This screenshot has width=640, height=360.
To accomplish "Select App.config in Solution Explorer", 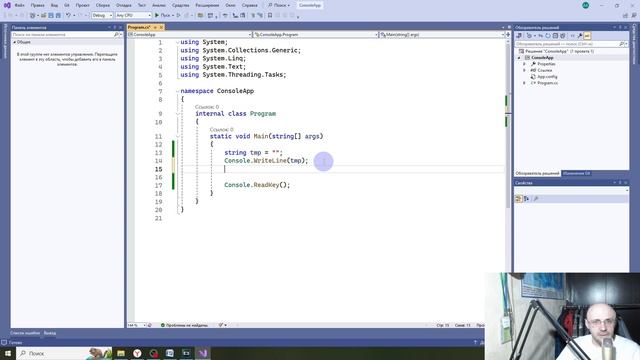I will coord(547,77).
